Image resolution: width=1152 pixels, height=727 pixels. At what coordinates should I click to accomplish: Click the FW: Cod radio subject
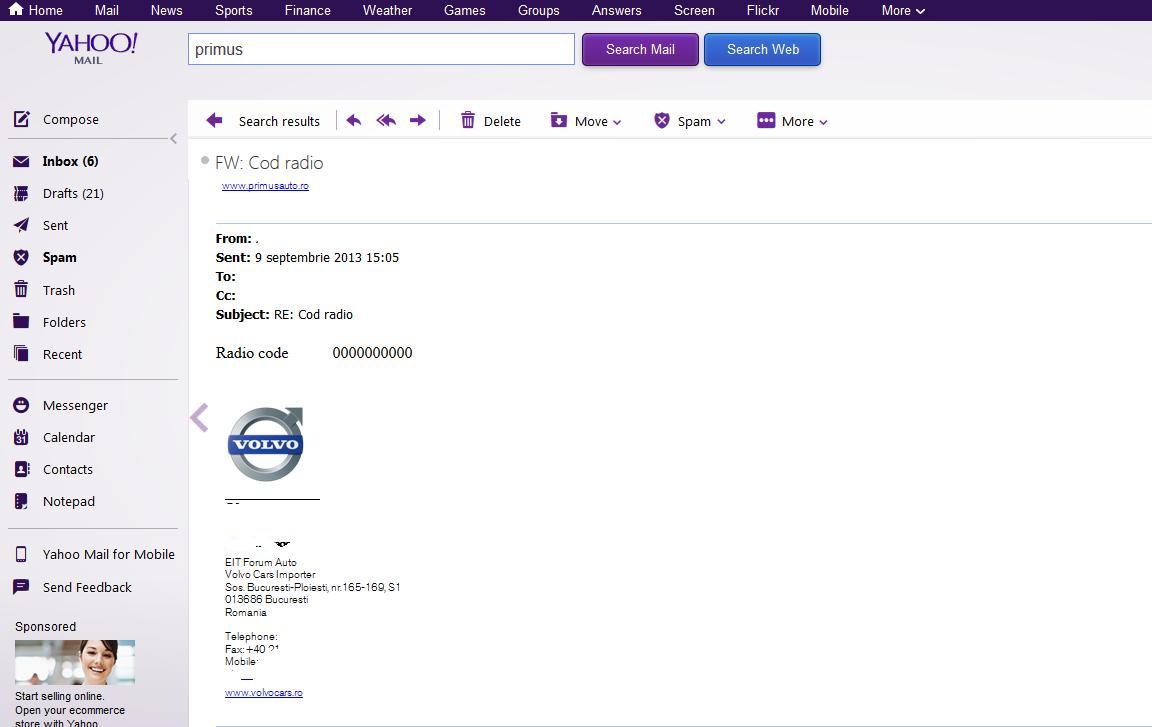[269, 162]
